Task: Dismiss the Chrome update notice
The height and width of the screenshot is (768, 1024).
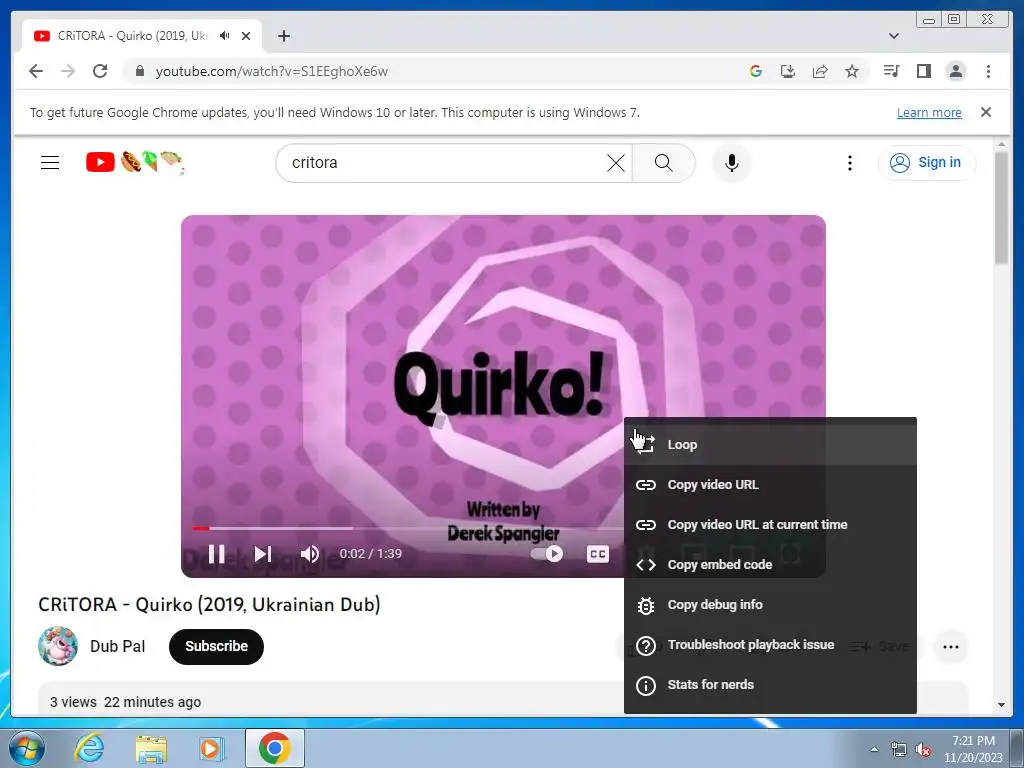Action: (986, 112)
